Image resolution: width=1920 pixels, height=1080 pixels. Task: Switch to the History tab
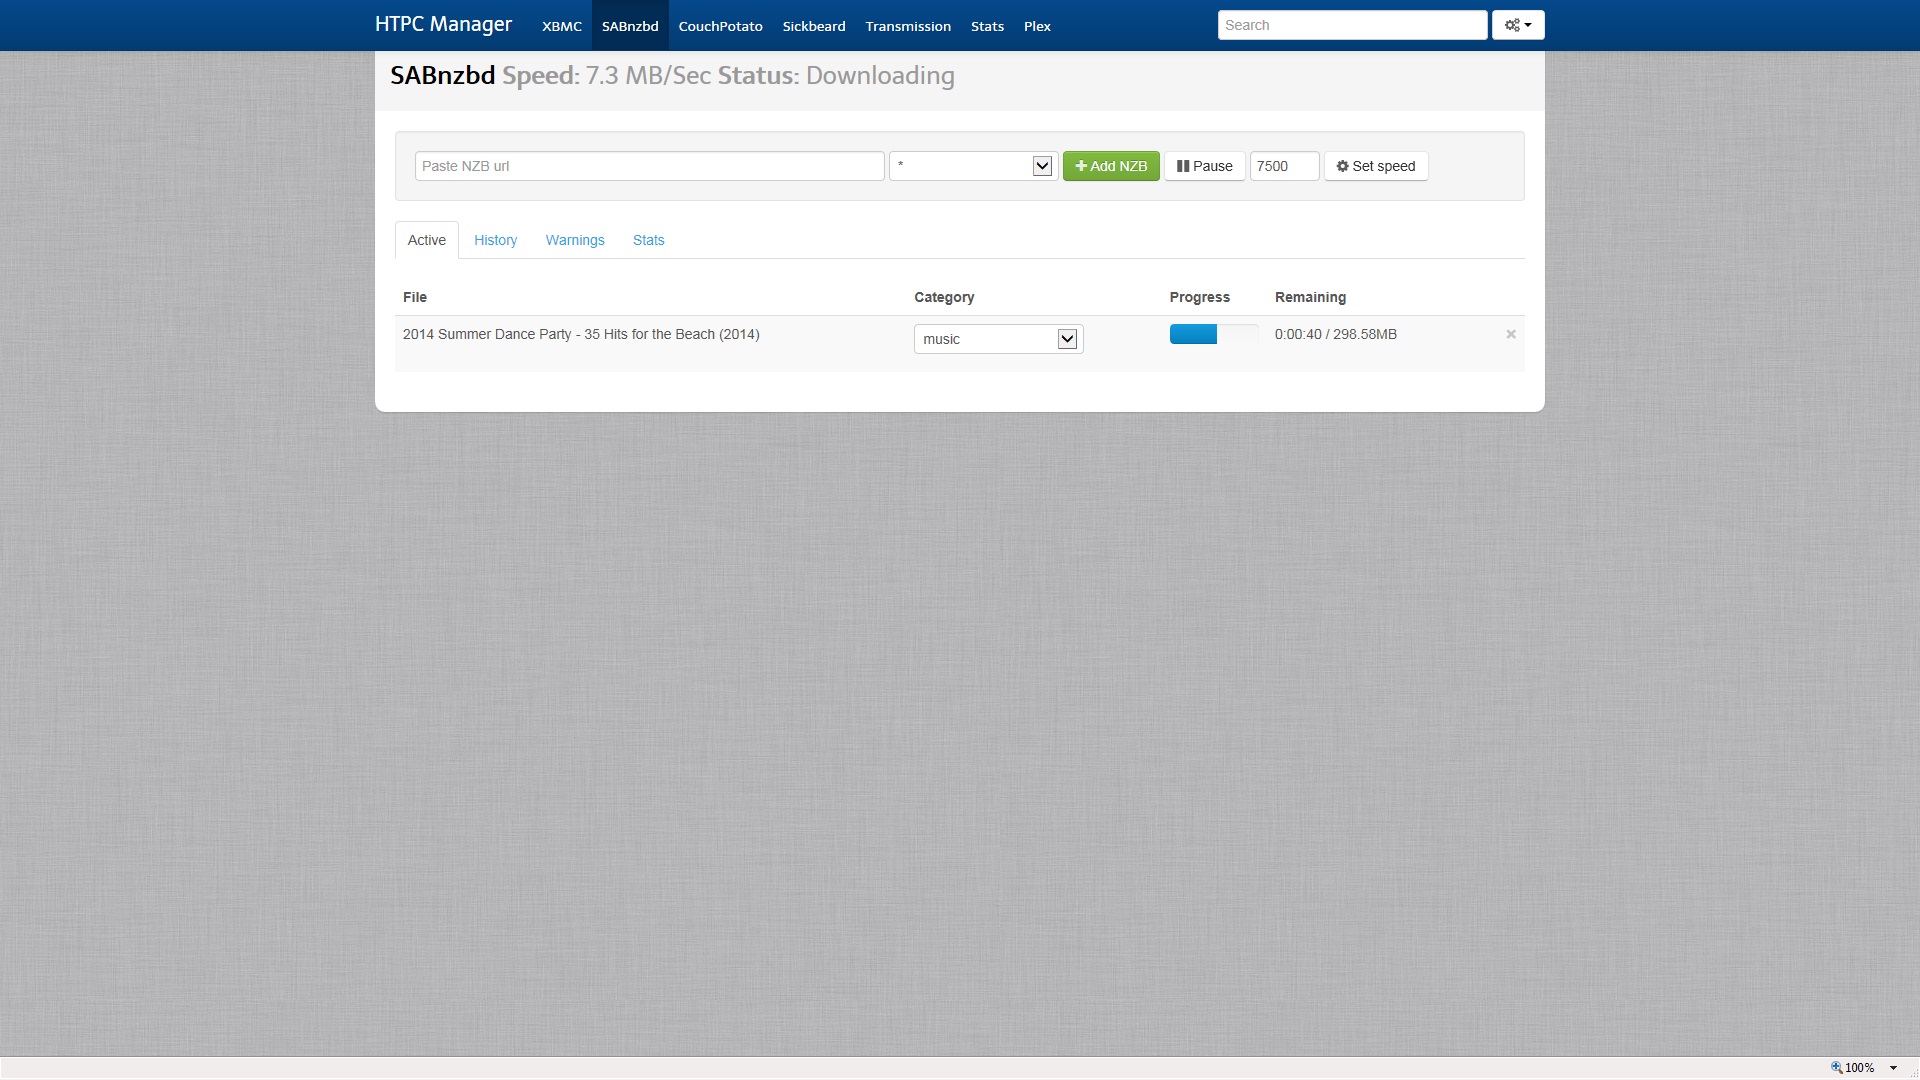pos(495,240)
